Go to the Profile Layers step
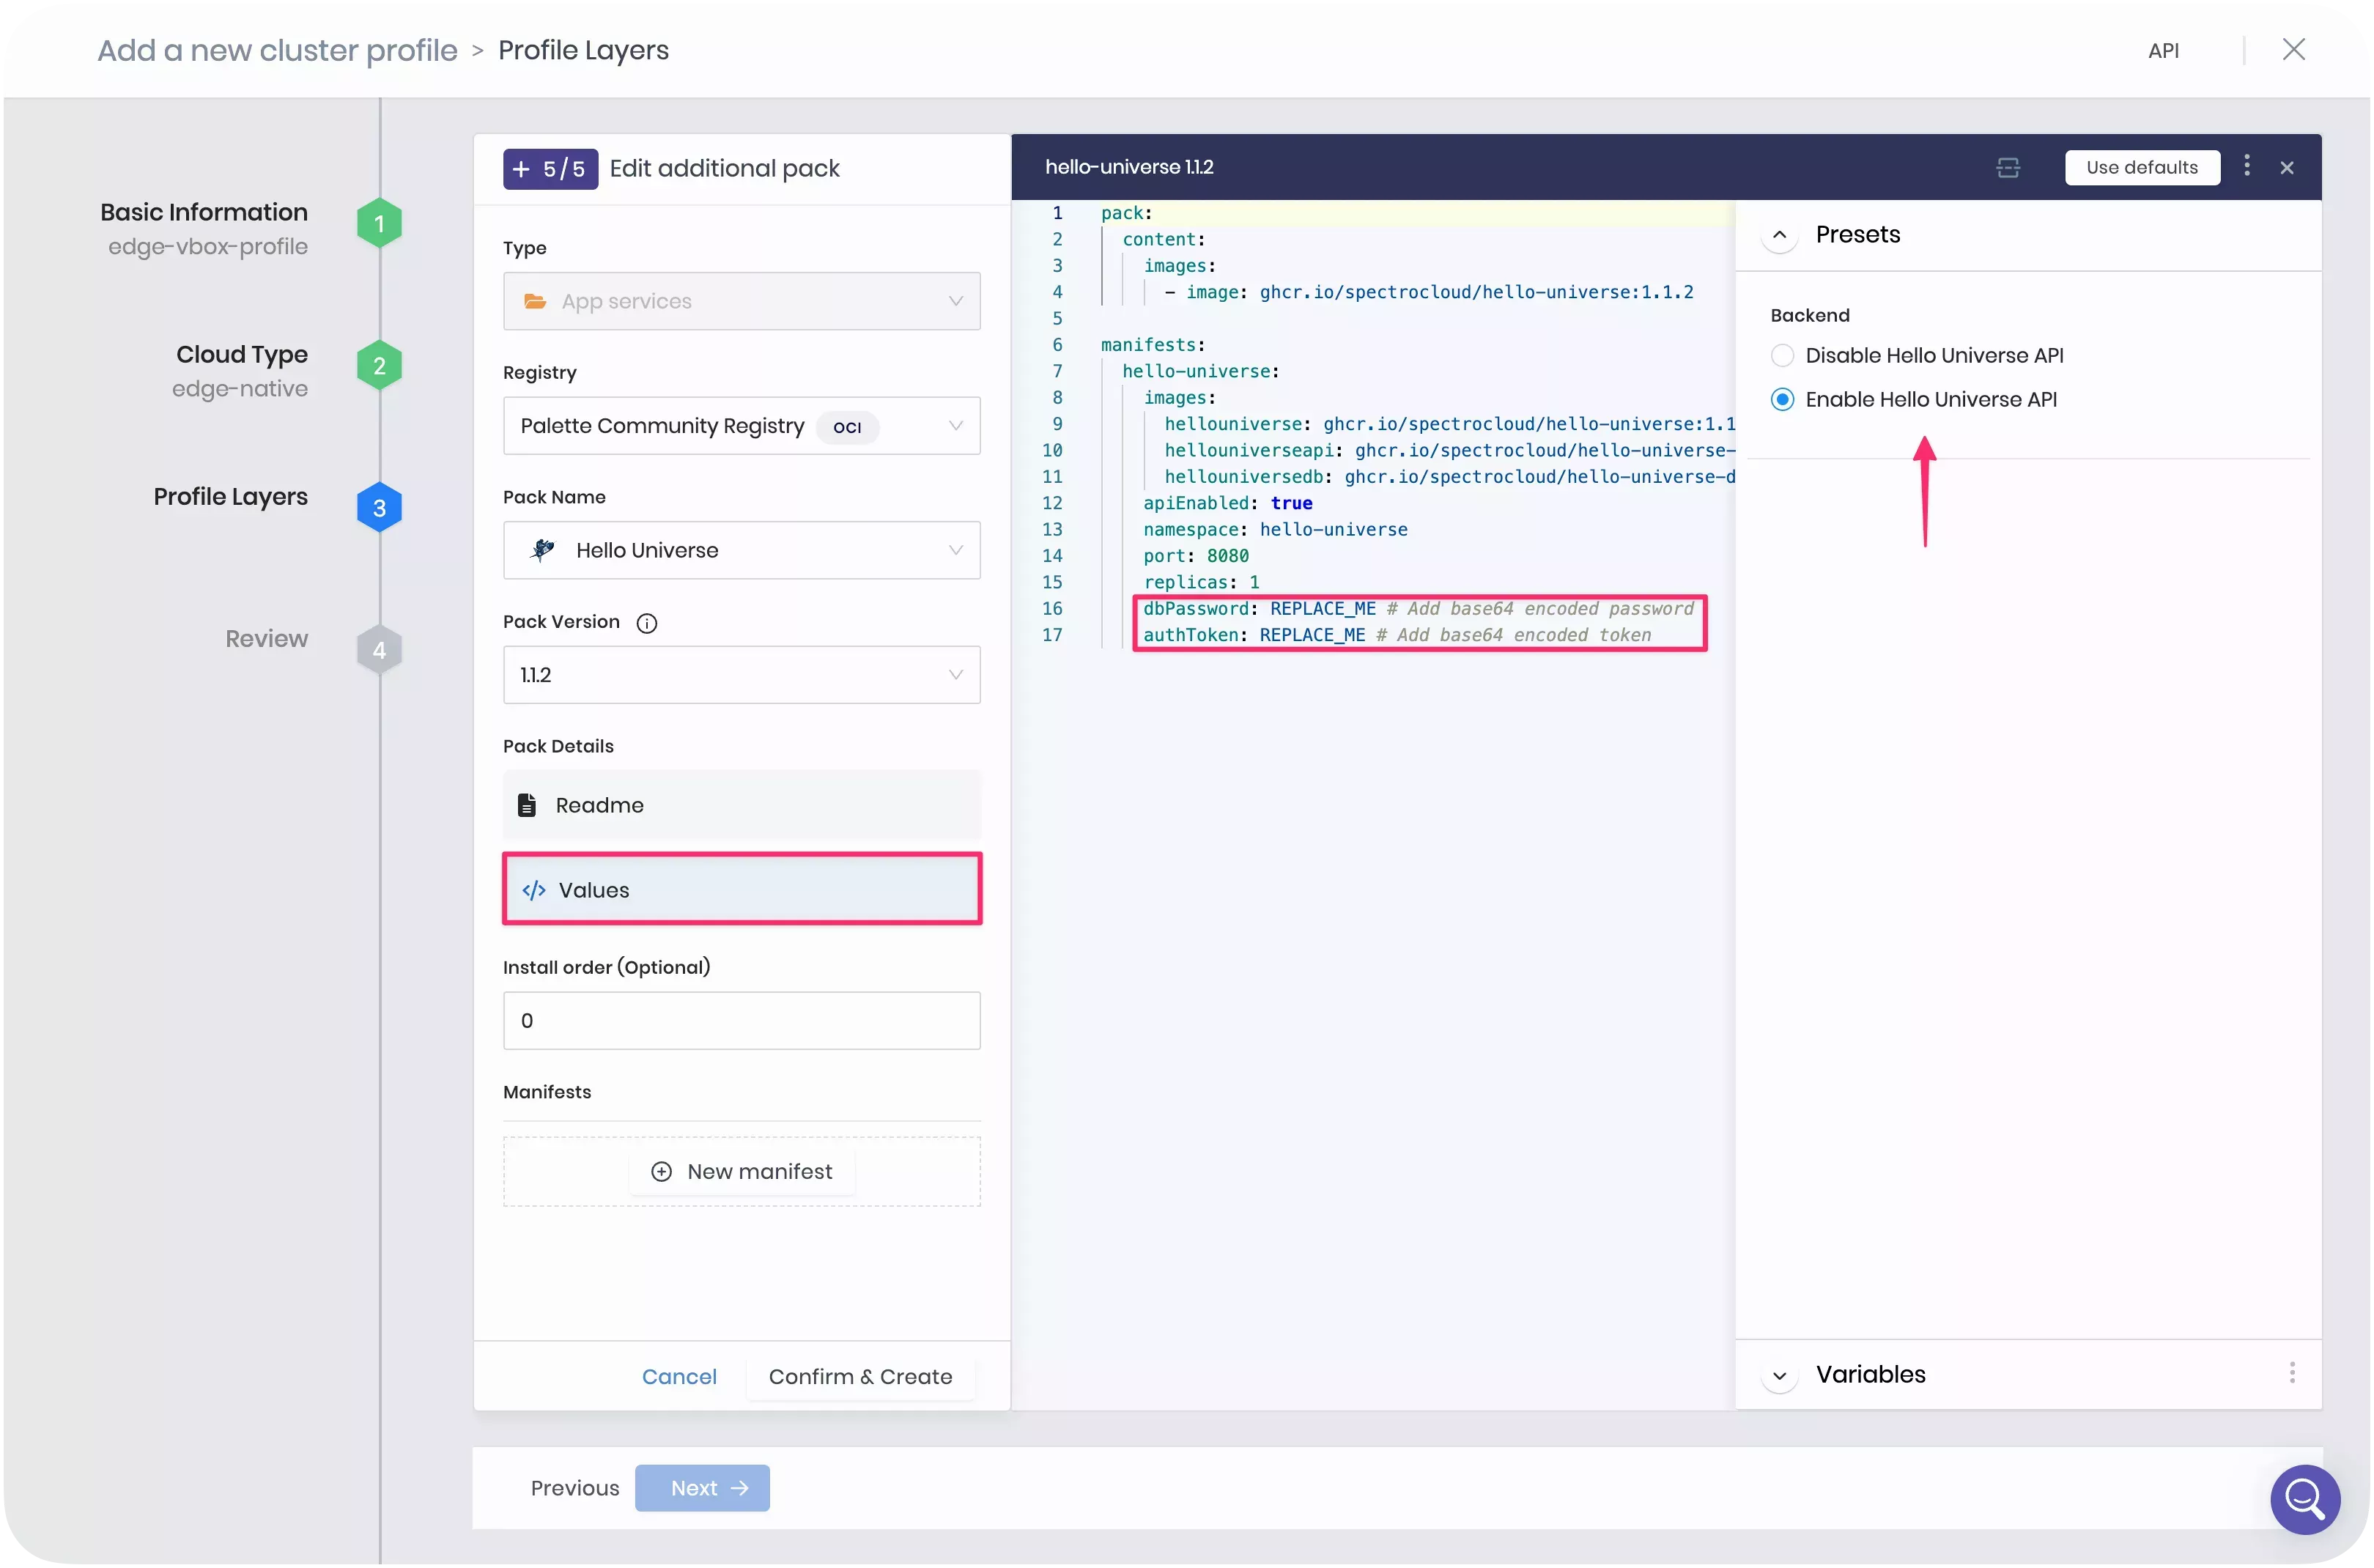Viewport: 2374px width, 1568px height. tap(378, 506)
